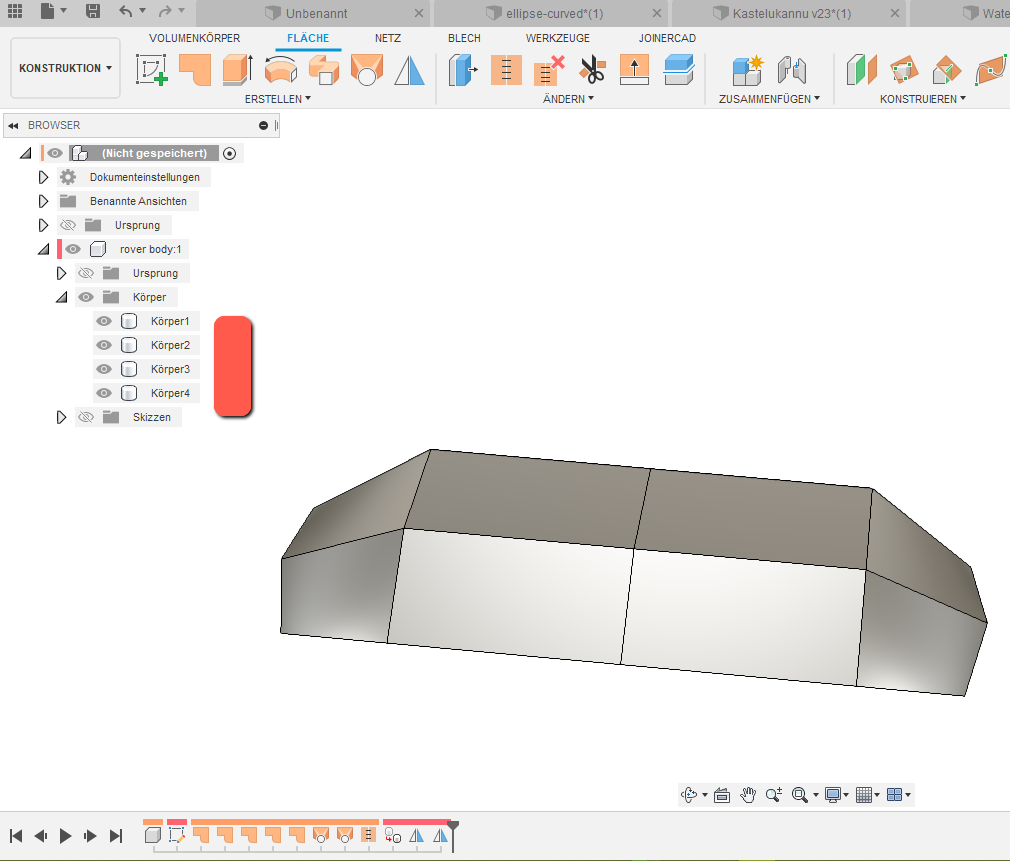The image size is (1010, 861).
Task: Click the sketch feature in the timeline
Action: click(x=176, y=836)
